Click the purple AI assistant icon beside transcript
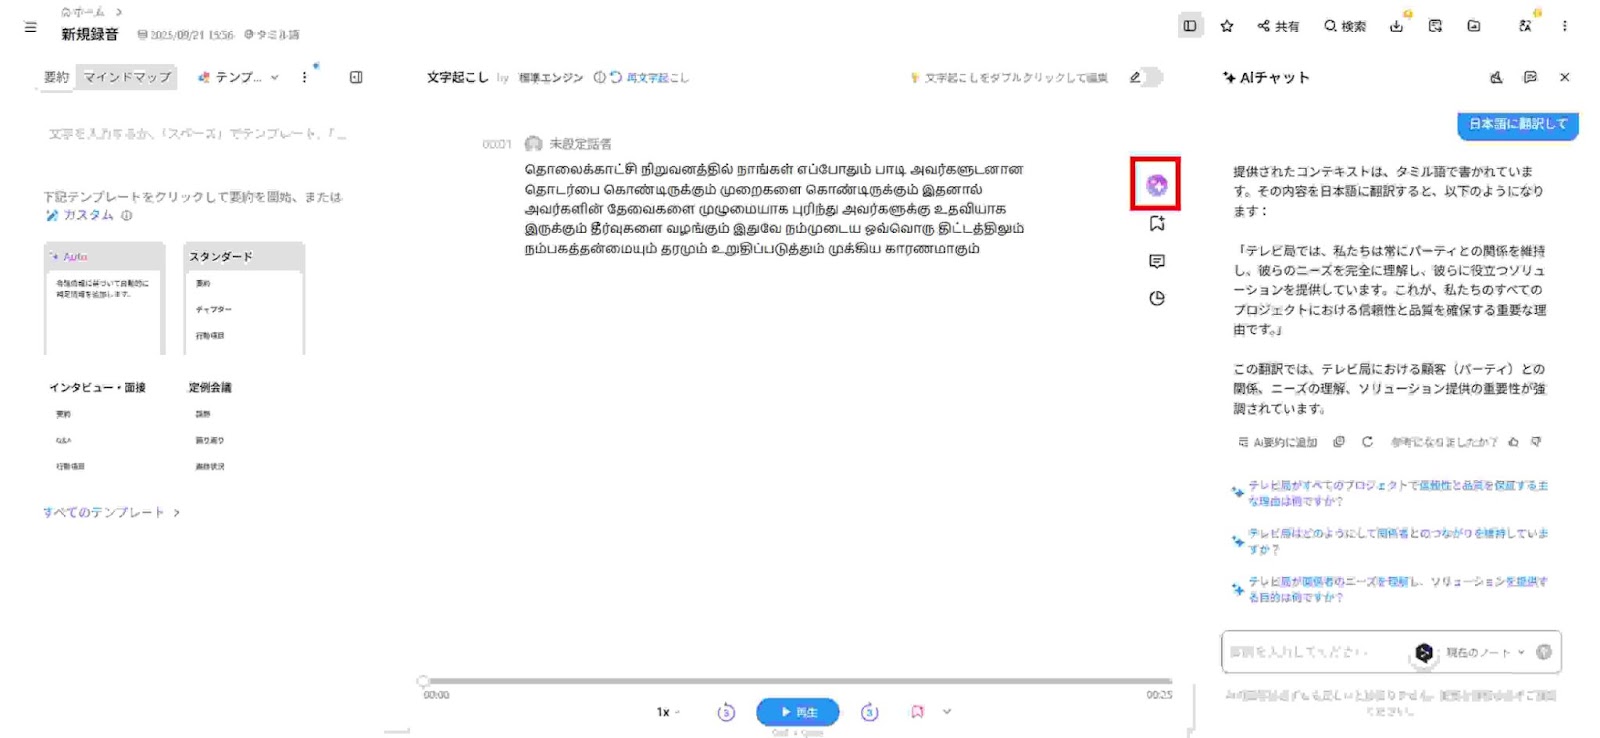Viewport: 1600px width, 738px height. click(x=1156, y=185)
